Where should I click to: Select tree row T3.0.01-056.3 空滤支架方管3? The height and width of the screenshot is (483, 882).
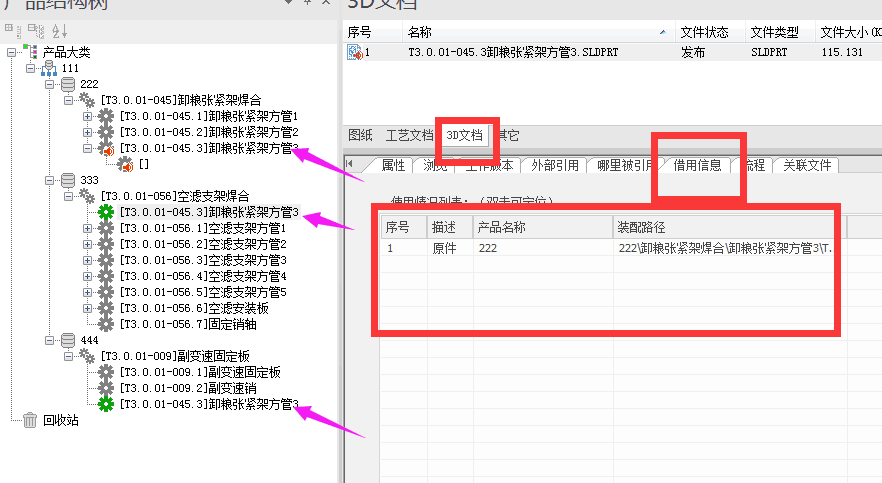tap(203, 260)
